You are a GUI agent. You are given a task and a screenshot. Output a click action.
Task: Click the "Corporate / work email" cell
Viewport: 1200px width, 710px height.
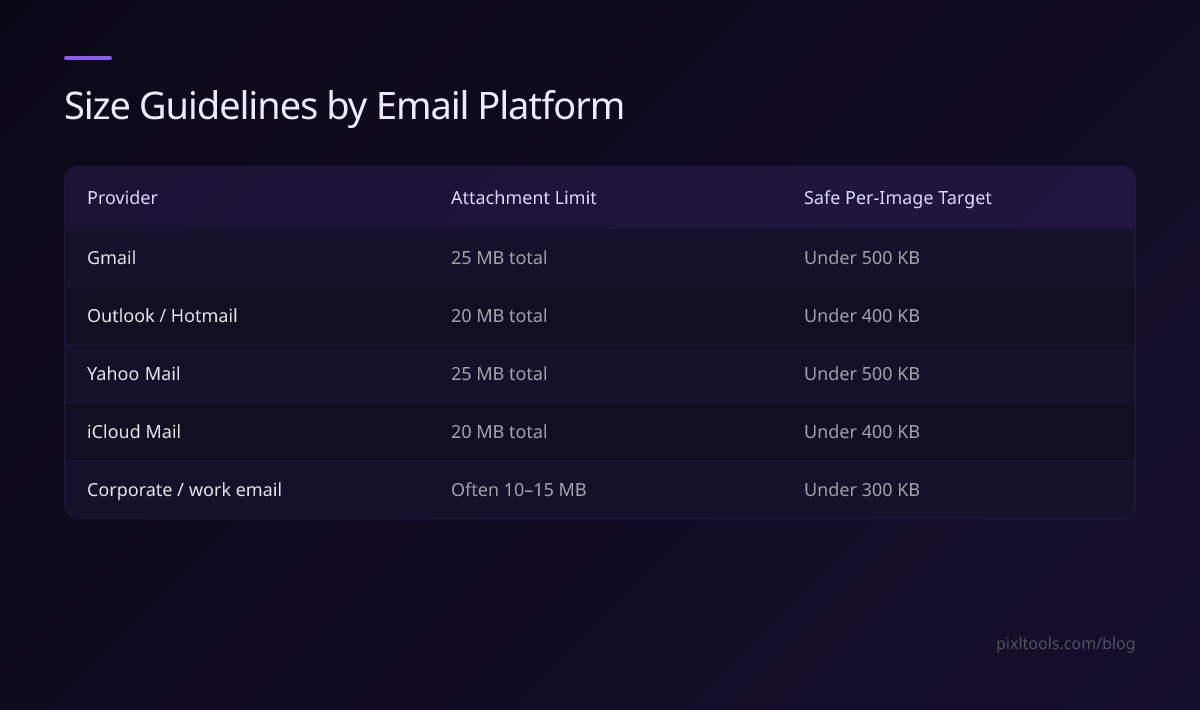tap(184, 490)
